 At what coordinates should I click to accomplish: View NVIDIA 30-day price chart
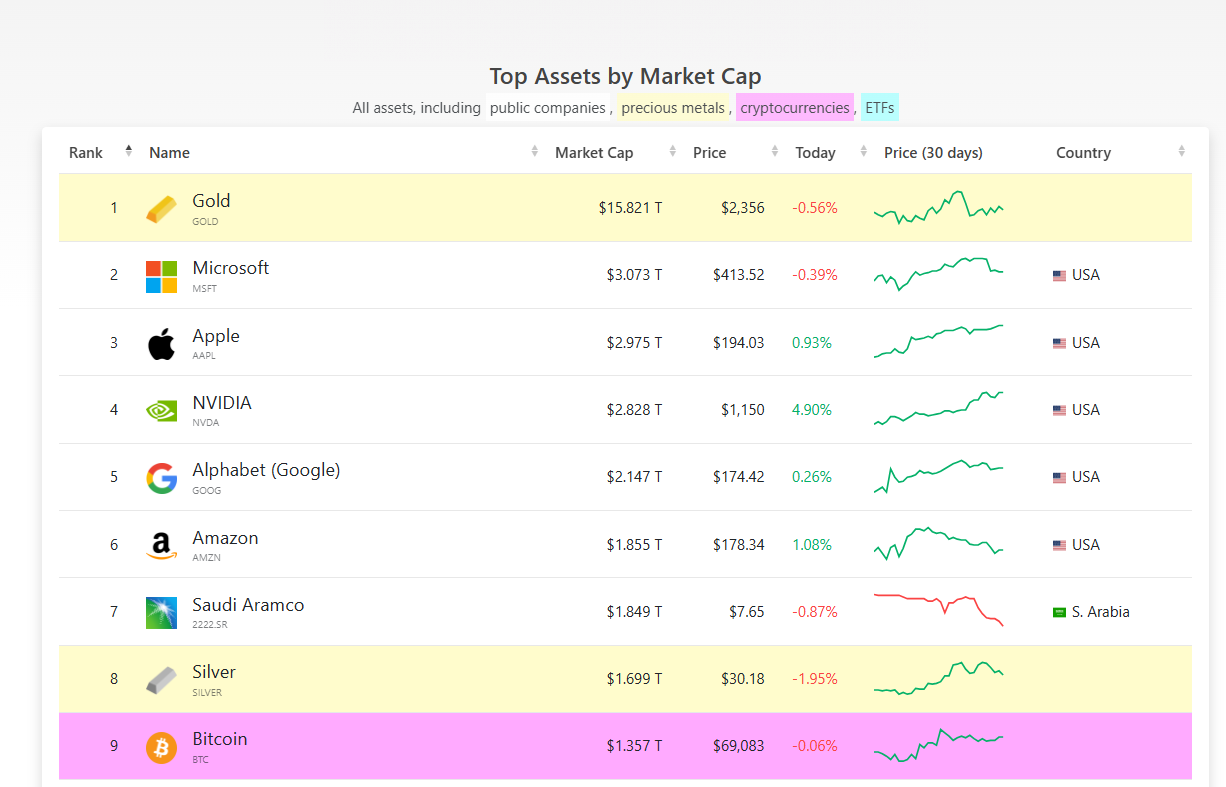coord(938,408)
